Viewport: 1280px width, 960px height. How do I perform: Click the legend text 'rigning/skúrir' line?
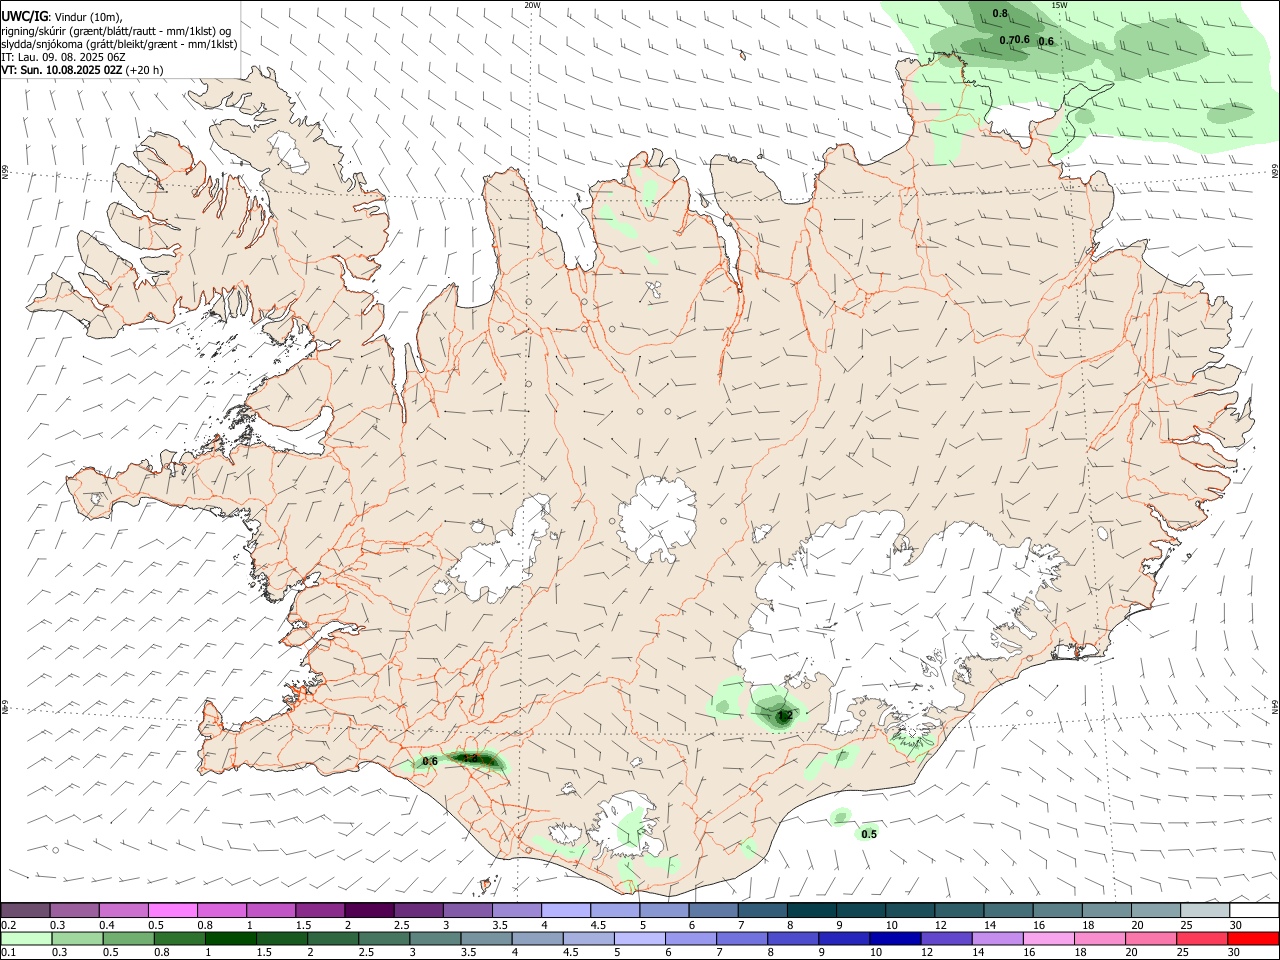point(118,30)
